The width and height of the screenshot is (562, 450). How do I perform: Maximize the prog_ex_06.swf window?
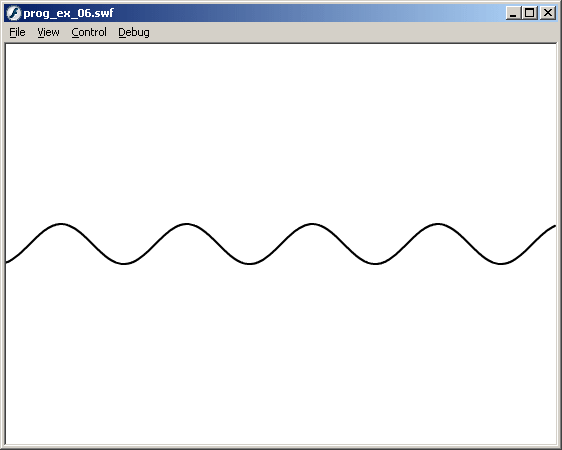pyautogui.click(x=529, y=13)
